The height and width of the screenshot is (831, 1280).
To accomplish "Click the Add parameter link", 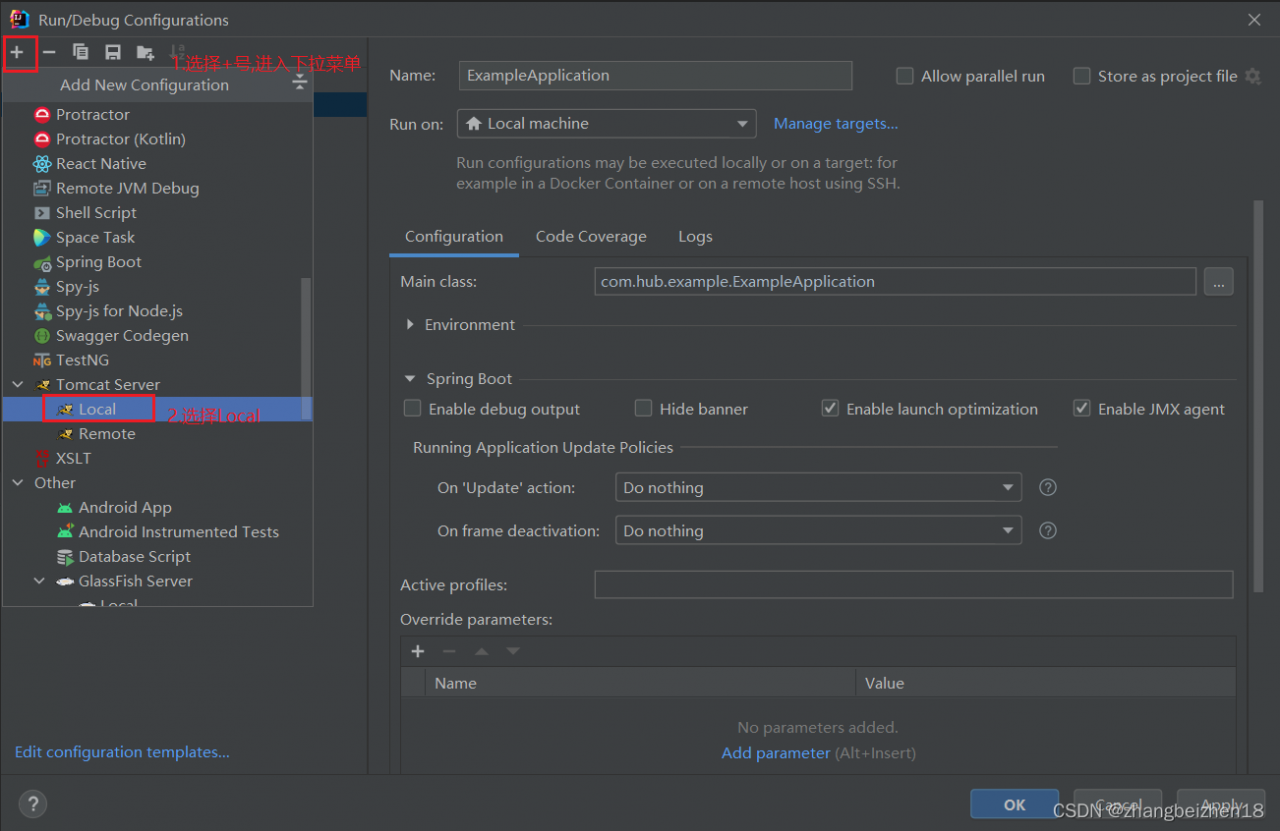I will (776, 752).
